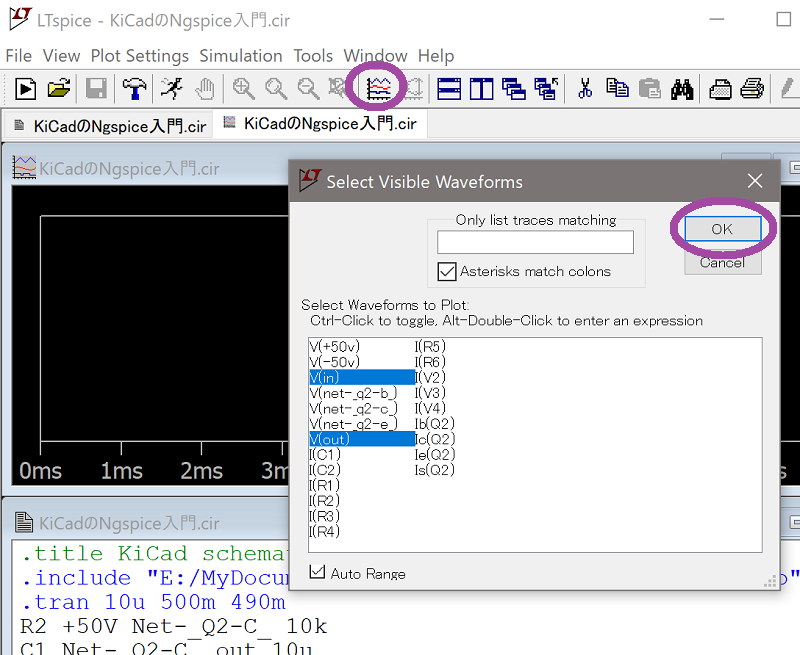Open the Tools menu
Image resolution: width=800 pixels, height=655 pixels.
pyautogui.click(x=313, y=56)
